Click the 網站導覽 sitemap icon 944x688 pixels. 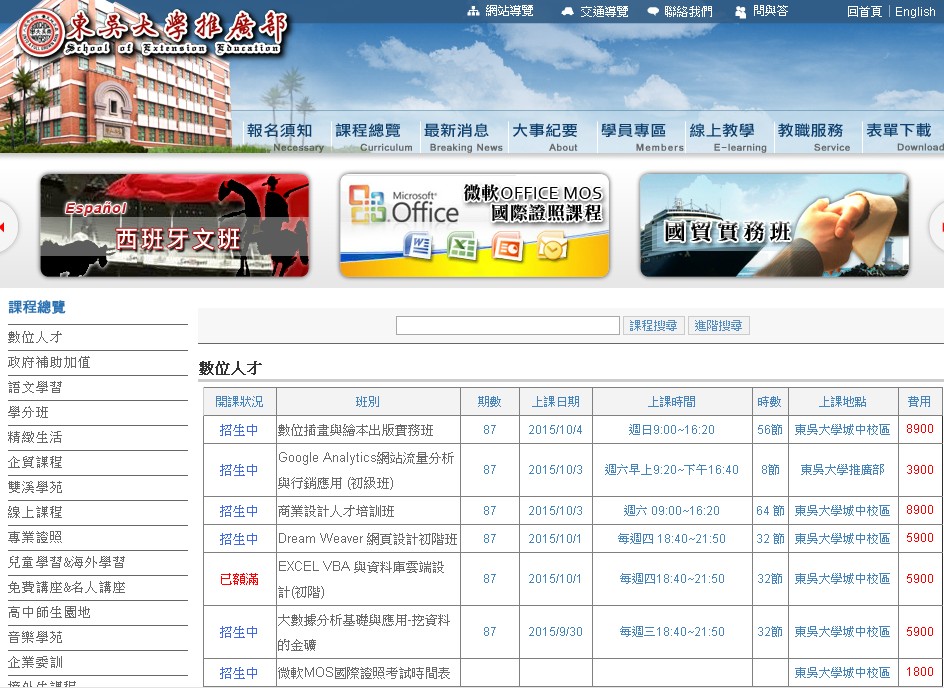[473, 11]
